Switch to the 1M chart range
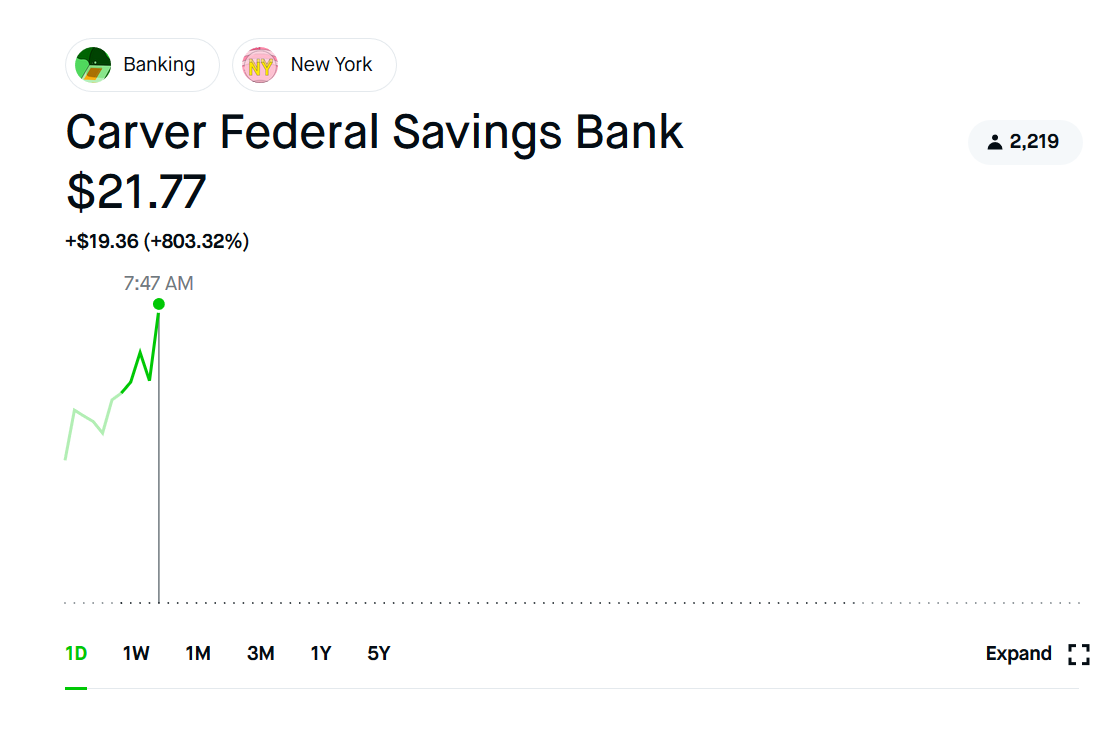Viewport: 1120px width, 736px height. point(198,654)
